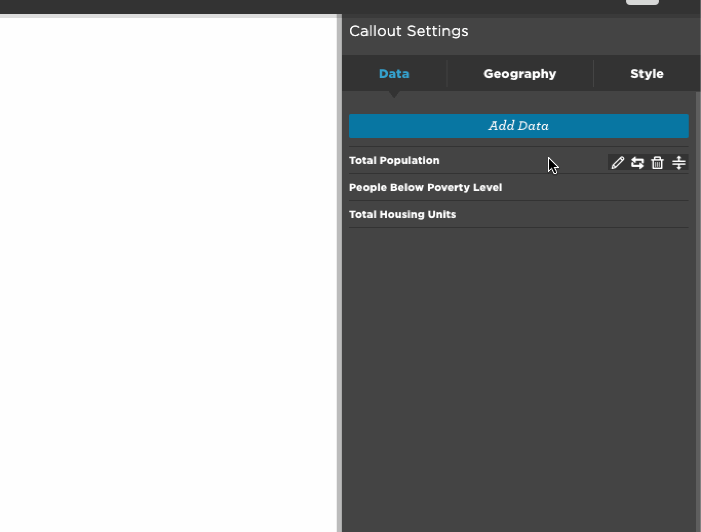701x532 pixels.
Task: Click the light strip atop the canvas
Action: point(168,16)
